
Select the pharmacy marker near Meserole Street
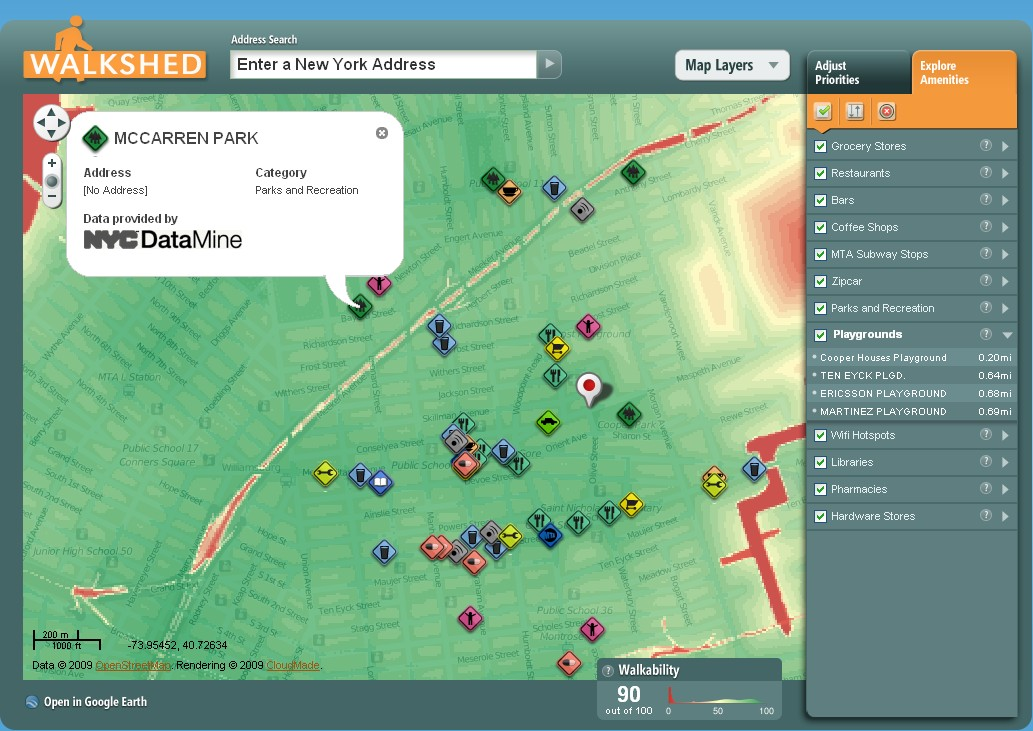(569, 663)
